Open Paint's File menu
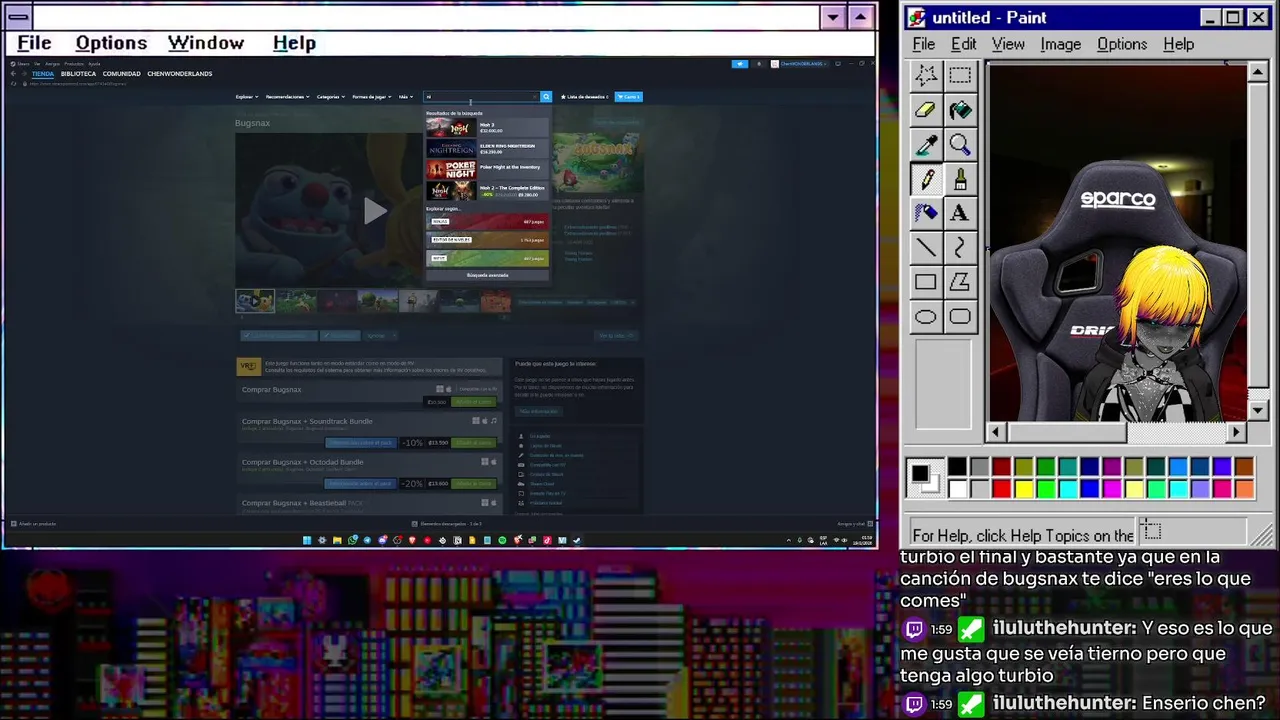The image size is (1280, 720). coord(924,44)
